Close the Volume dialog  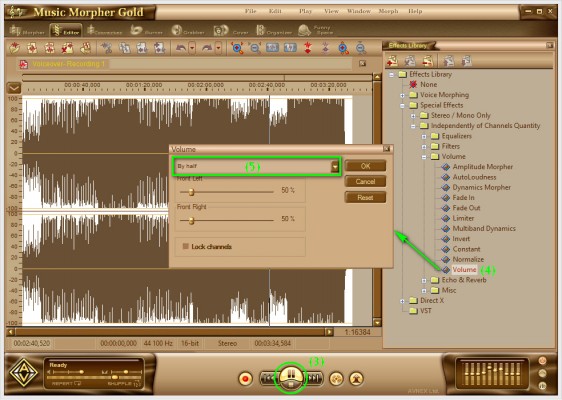pyautogui.click(x=387, y=149)
